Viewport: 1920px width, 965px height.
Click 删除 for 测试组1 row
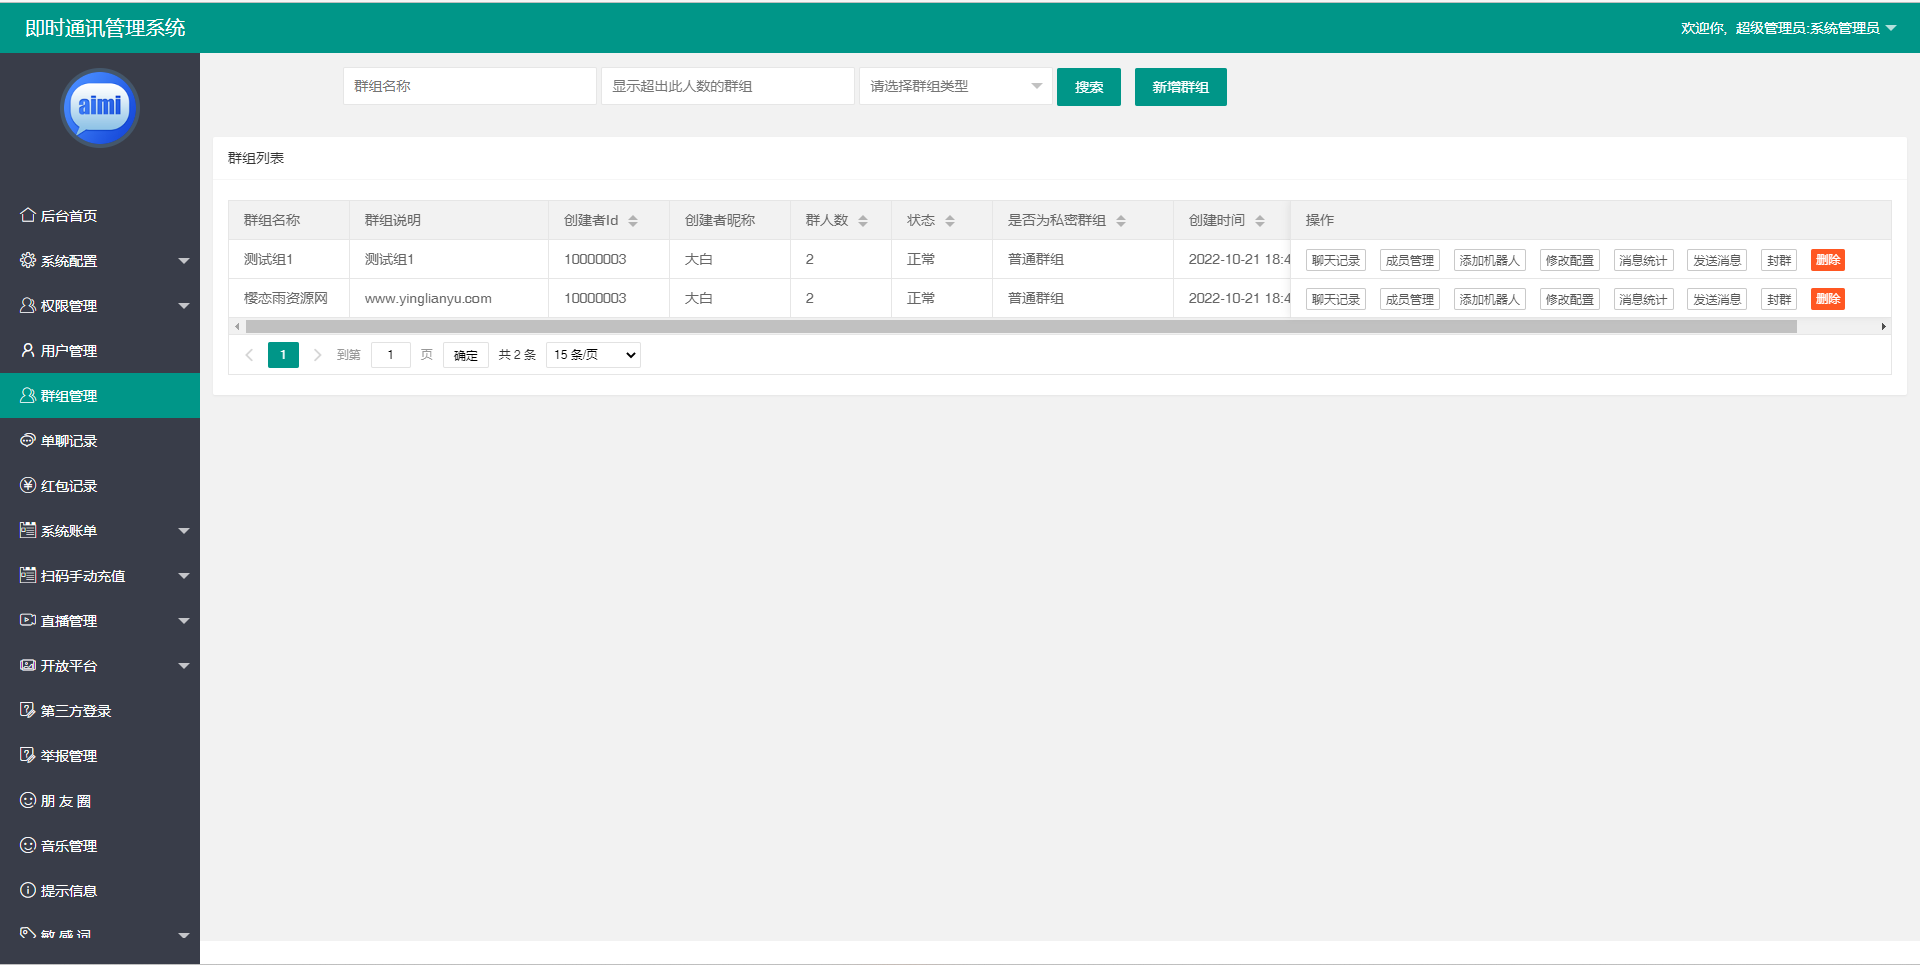click(1828, 260)
